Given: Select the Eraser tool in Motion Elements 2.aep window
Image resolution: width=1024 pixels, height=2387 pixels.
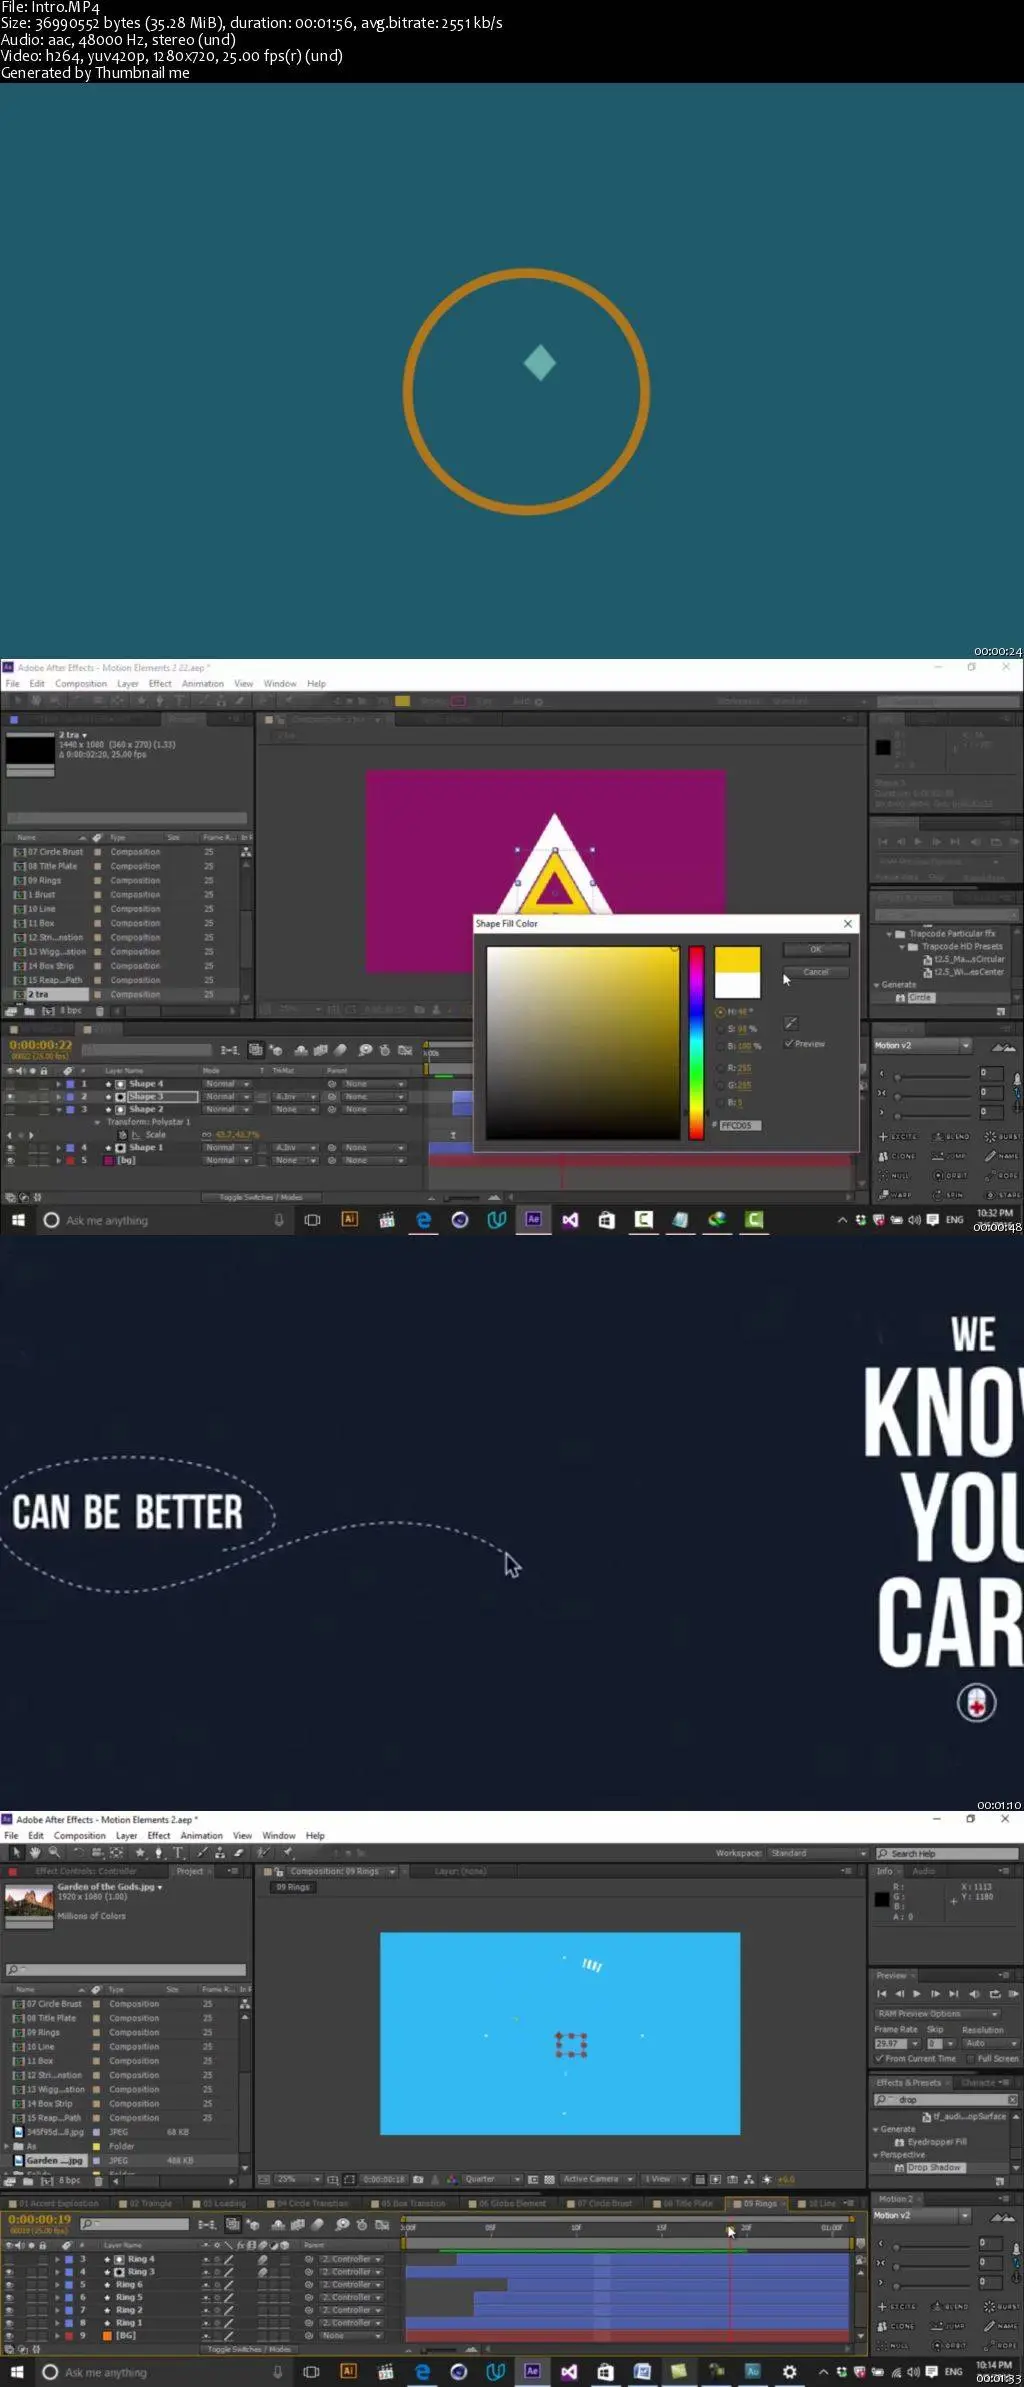Looking at the screenshot, I should pos(238,1853).
